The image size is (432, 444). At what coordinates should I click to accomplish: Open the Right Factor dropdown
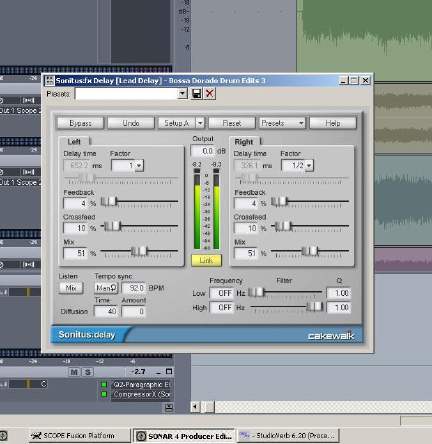pos(309,165)
